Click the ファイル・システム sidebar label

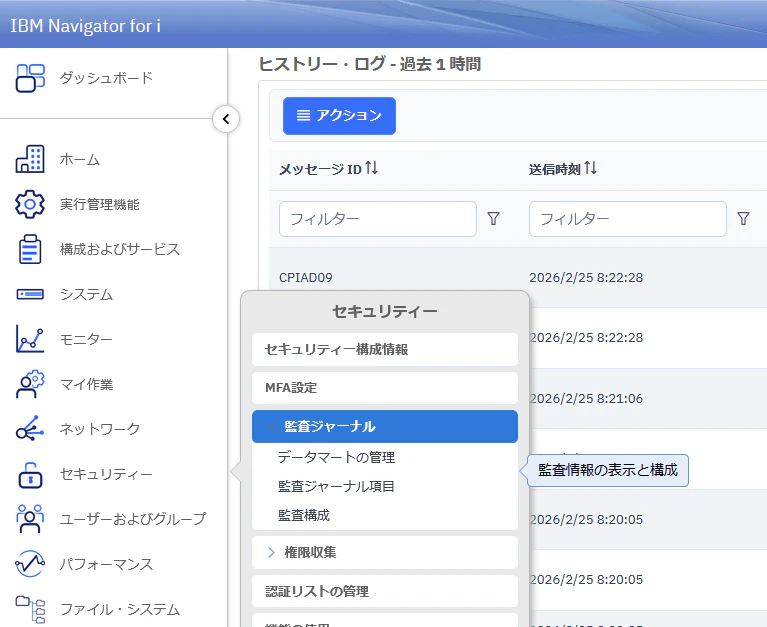pyautogui.click(x=120, y=609)
